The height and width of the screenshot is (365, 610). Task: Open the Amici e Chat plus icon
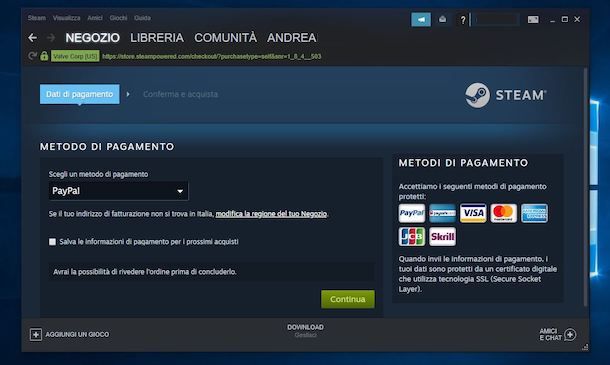pyautogui.click(x=570, y=334)
